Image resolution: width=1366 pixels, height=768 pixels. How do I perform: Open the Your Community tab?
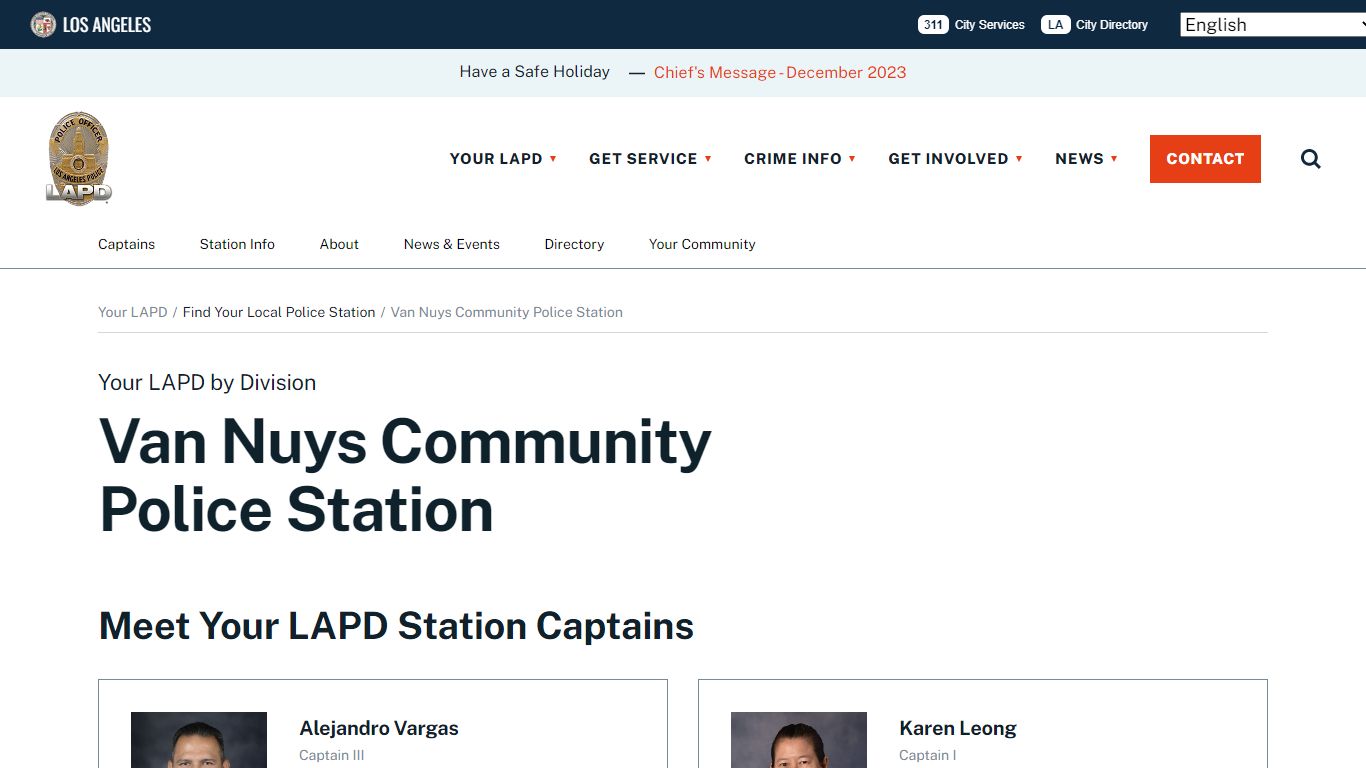point(702,244)
